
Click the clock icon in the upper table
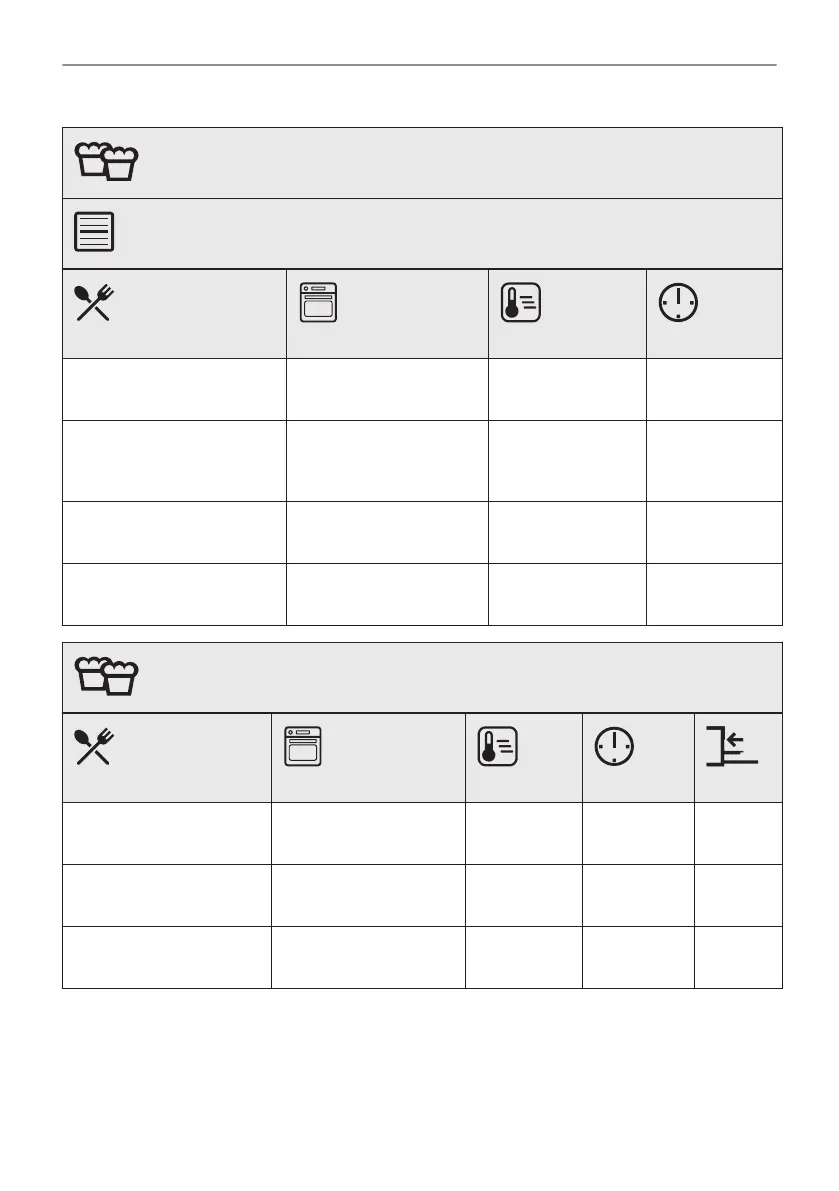[x=679, y=301]
